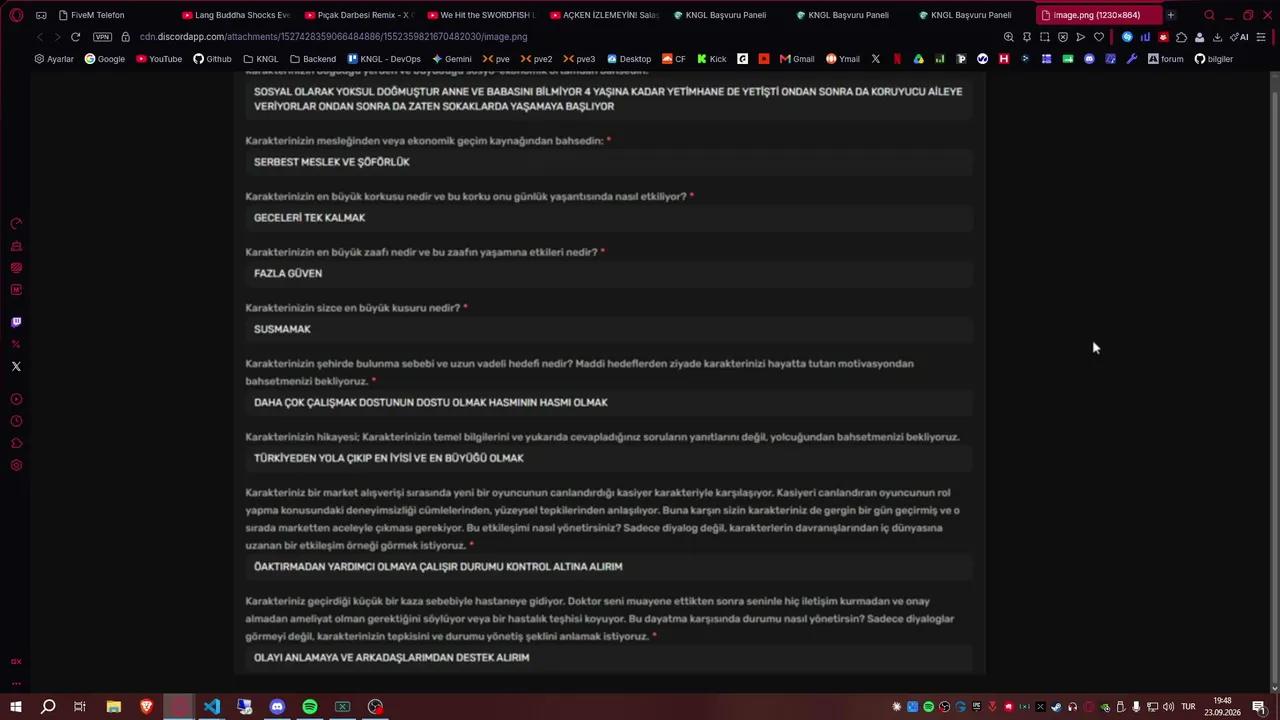Open the Windows Start button
Screen dimensions: 1280x720
(x=15, y=707)
